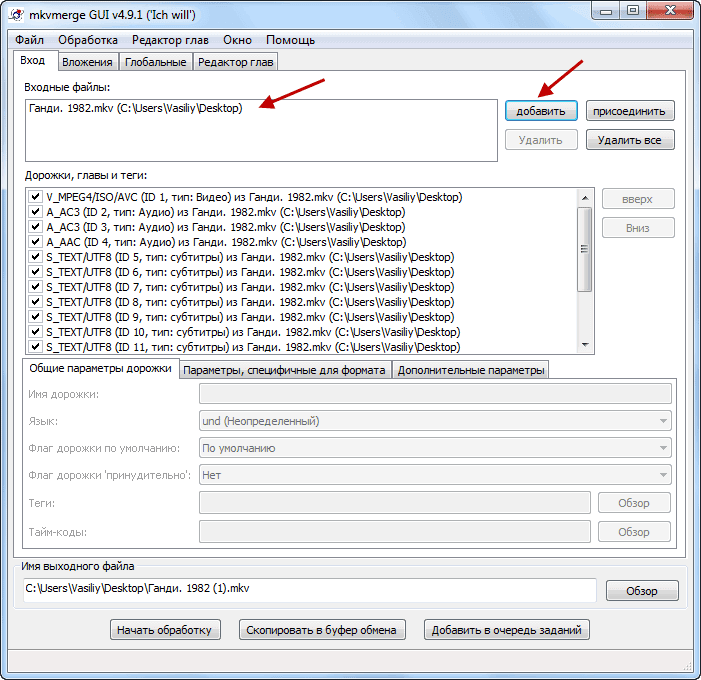Image resolution: width=701 pixels, height=680 pixels.
Task: Open the Окно menu
Action: coord(237,40)
